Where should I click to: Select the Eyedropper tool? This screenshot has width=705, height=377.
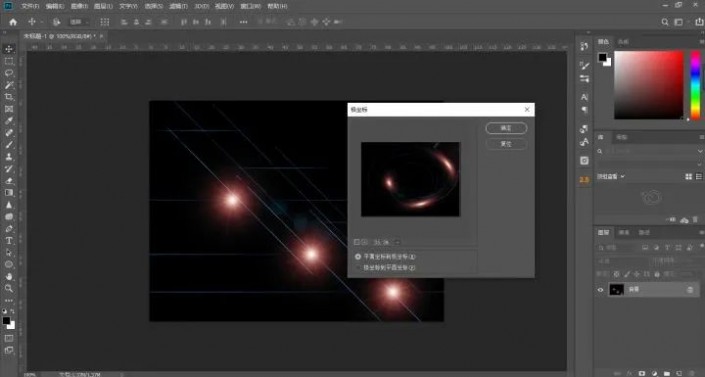tap(9, 121)
